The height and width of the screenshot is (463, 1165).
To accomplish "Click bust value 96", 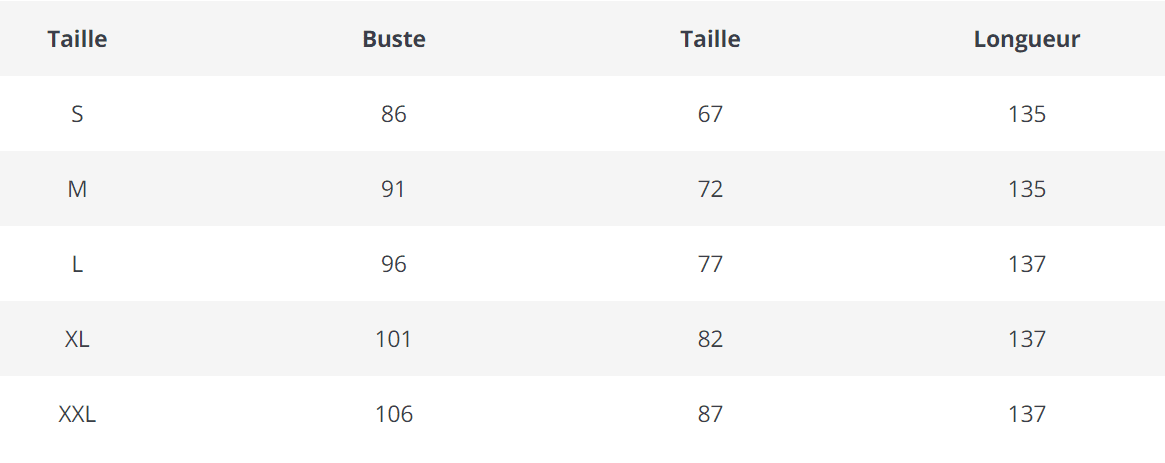I will click(x=394, y=264).
